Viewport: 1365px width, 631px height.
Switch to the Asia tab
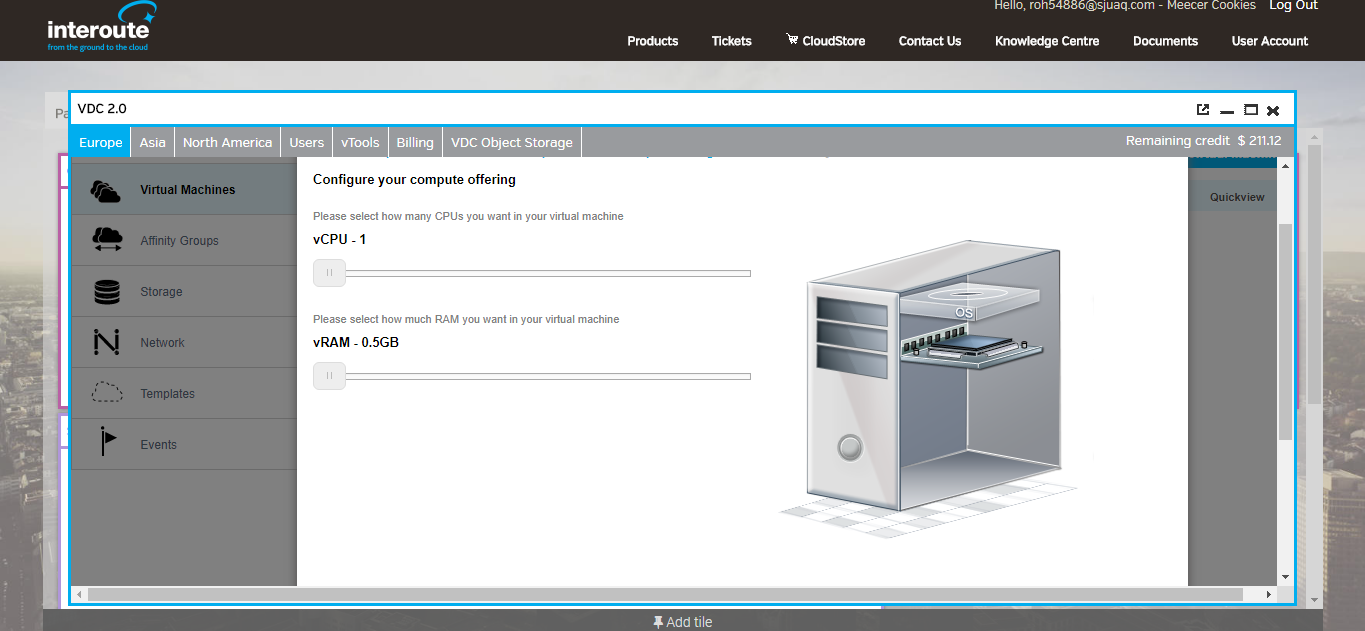(152, 142)
